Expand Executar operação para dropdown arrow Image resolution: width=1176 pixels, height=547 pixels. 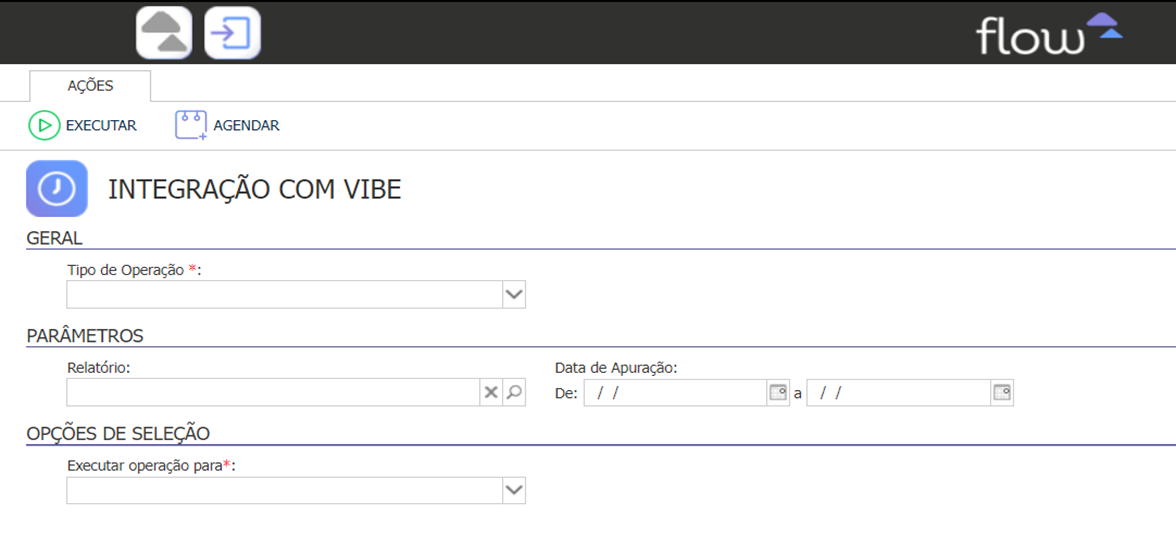tap(514, 490)
